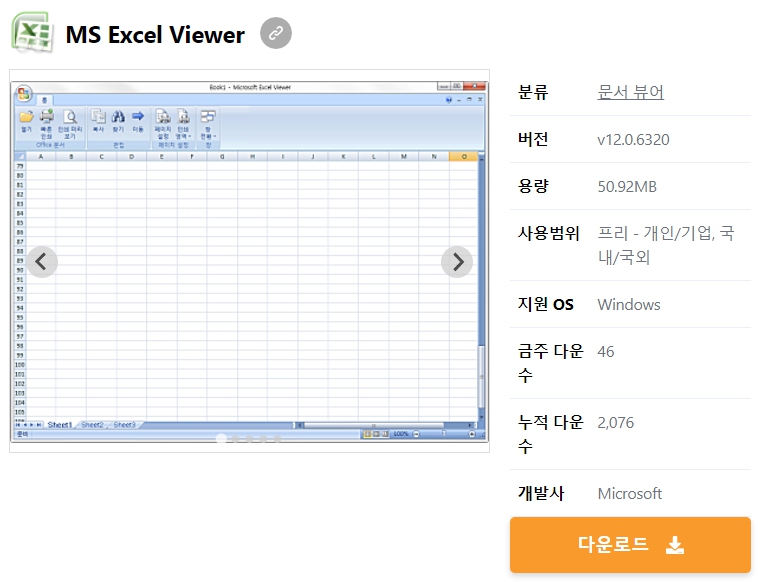Viewport: 760px width, 582px height.
Task: Open the 창 전환 switch windows dropdown in the preview
Action: (x=208, y=124)
